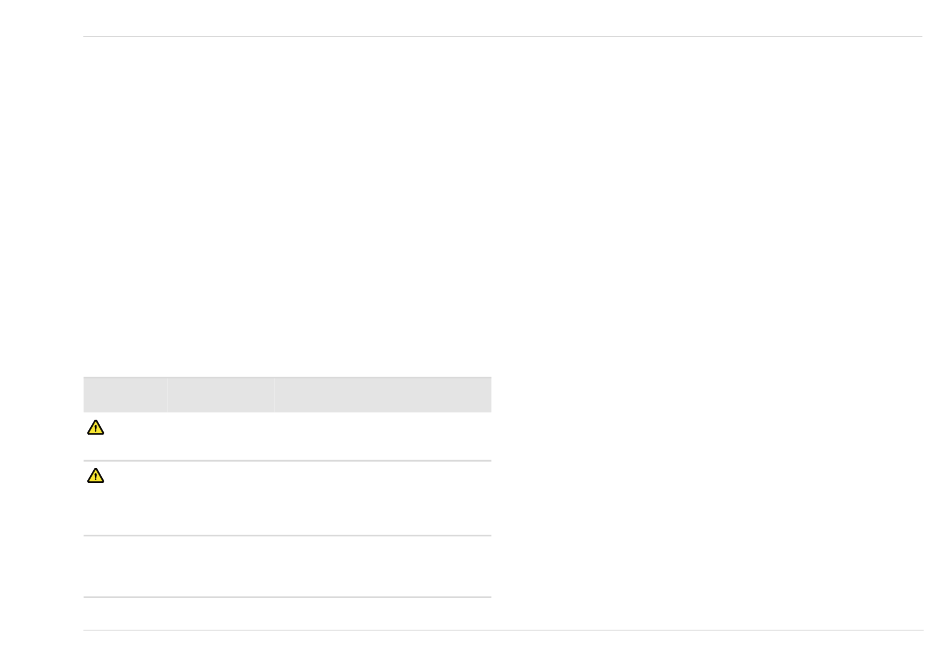Click first cell of the last table row

click(124, 567)
